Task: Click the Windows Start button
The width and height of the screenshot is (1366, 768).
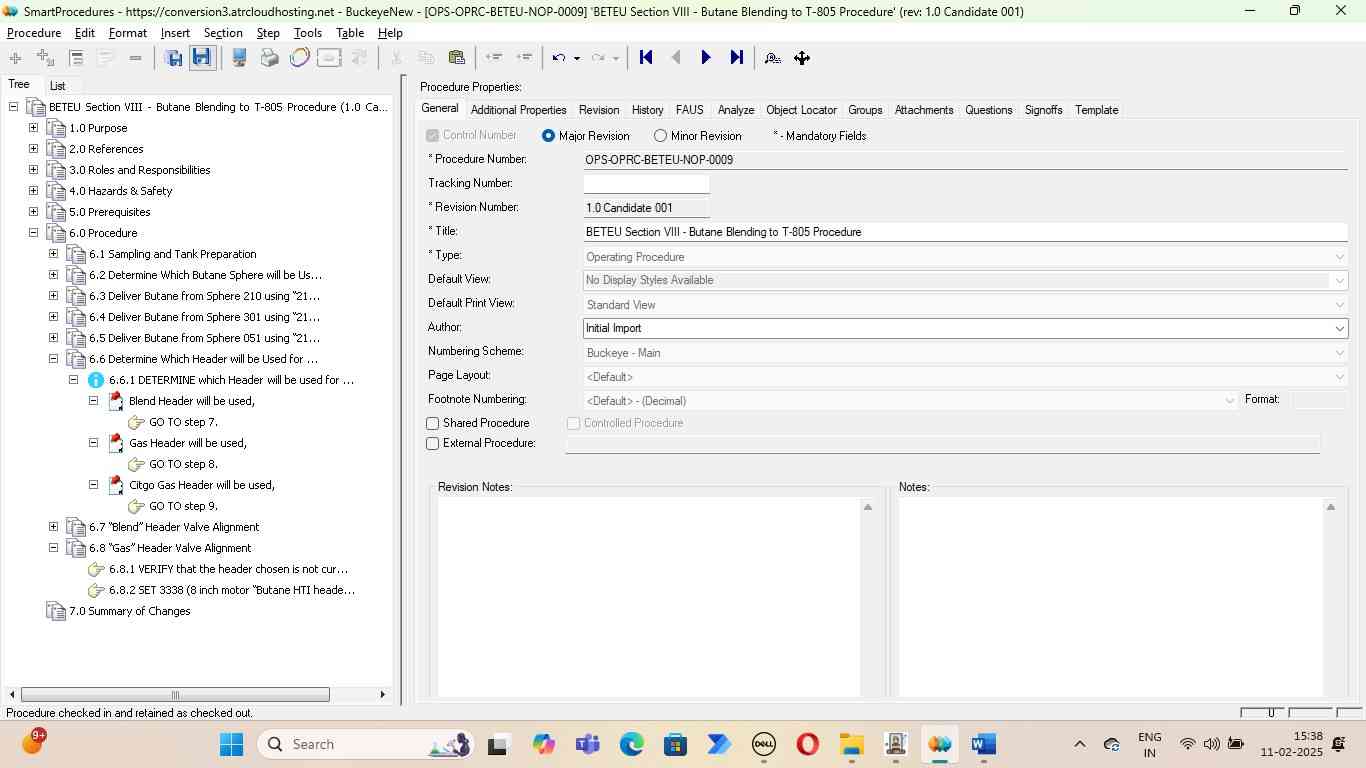Action: click(x=231, y=744)
